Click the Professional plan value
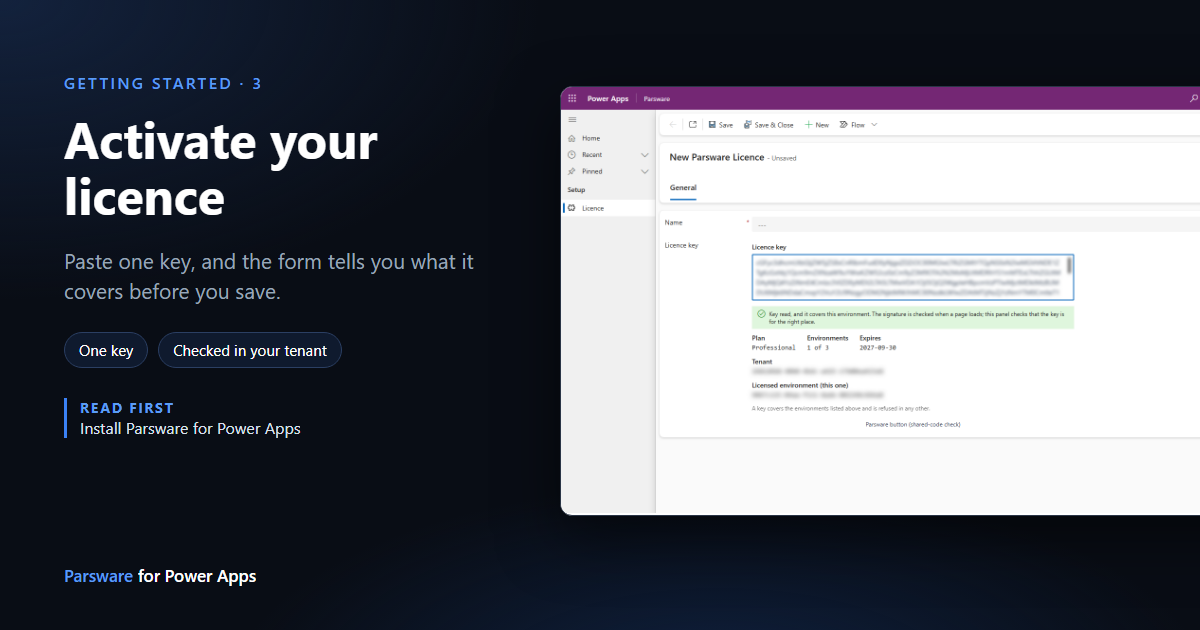 click(774, 347)
